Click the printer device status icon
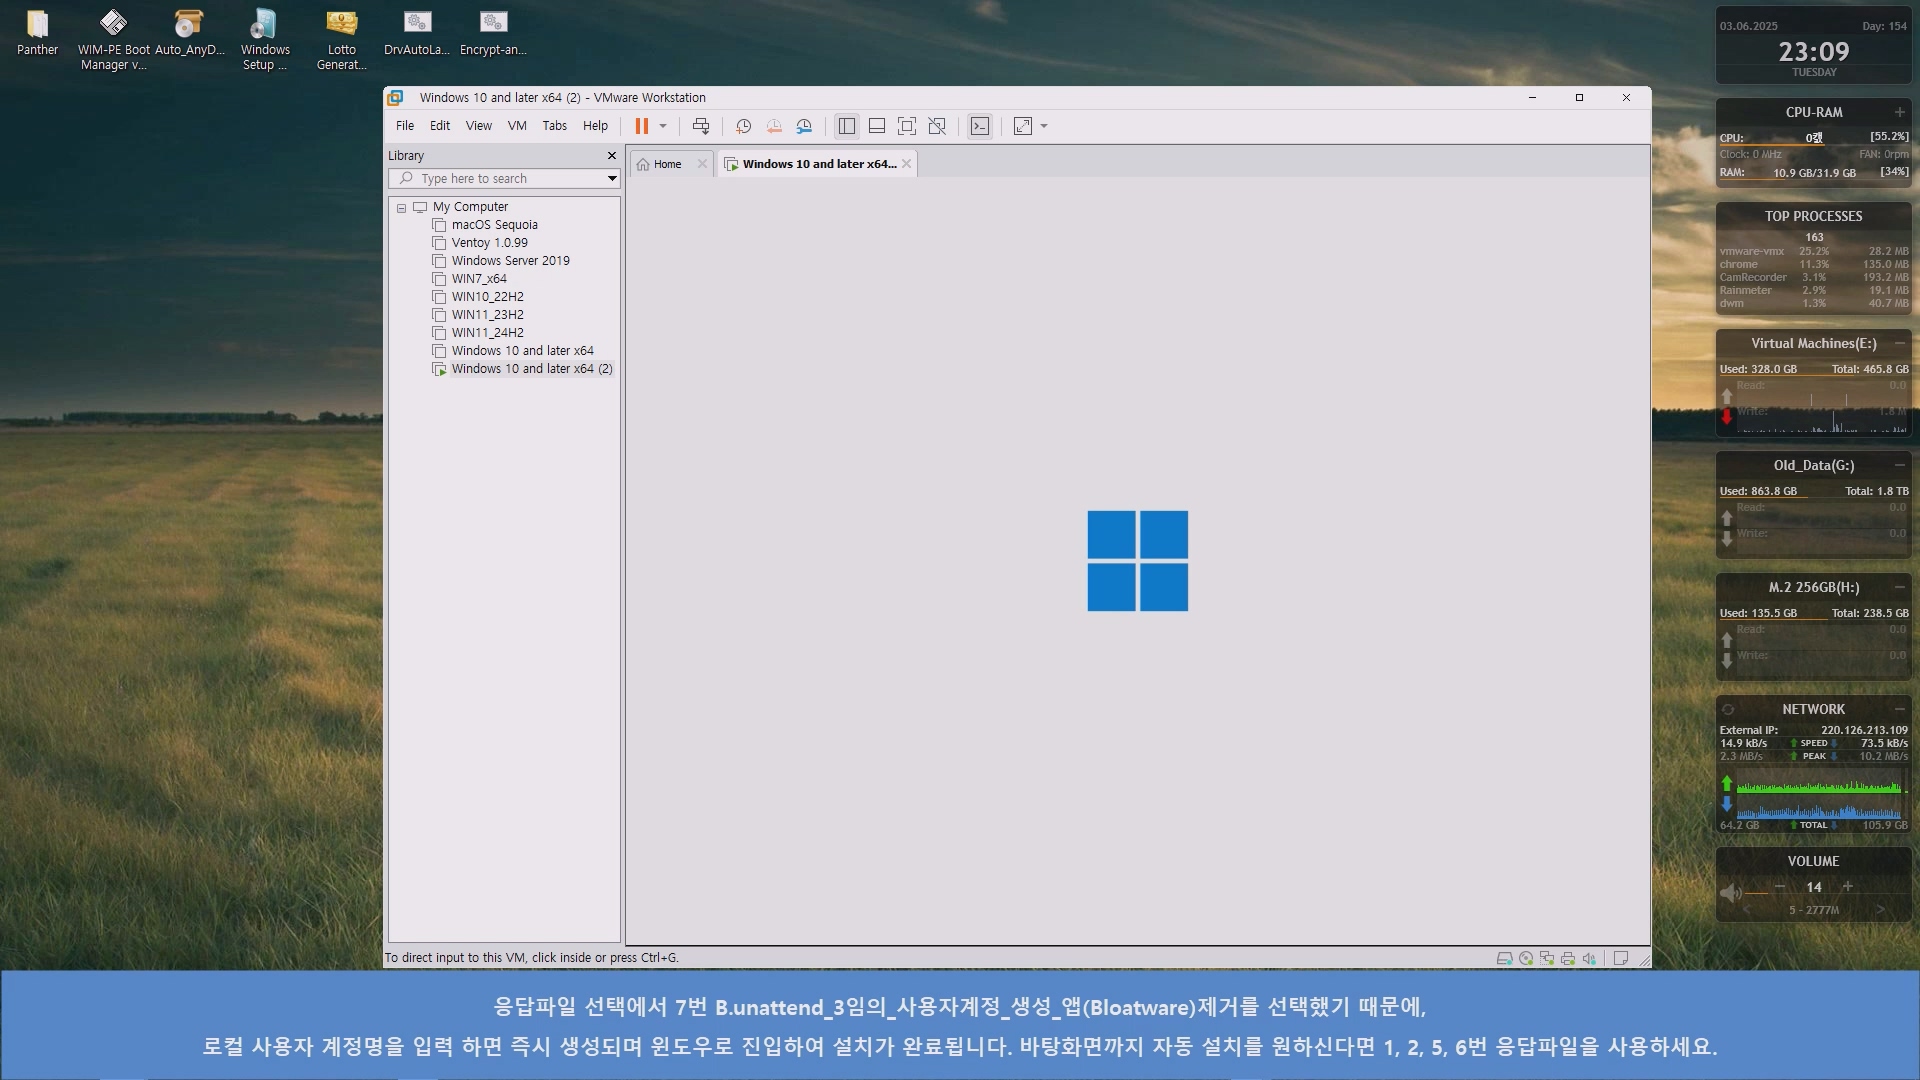This screenshot has width=1920, height=1080. coord(1568,958)
